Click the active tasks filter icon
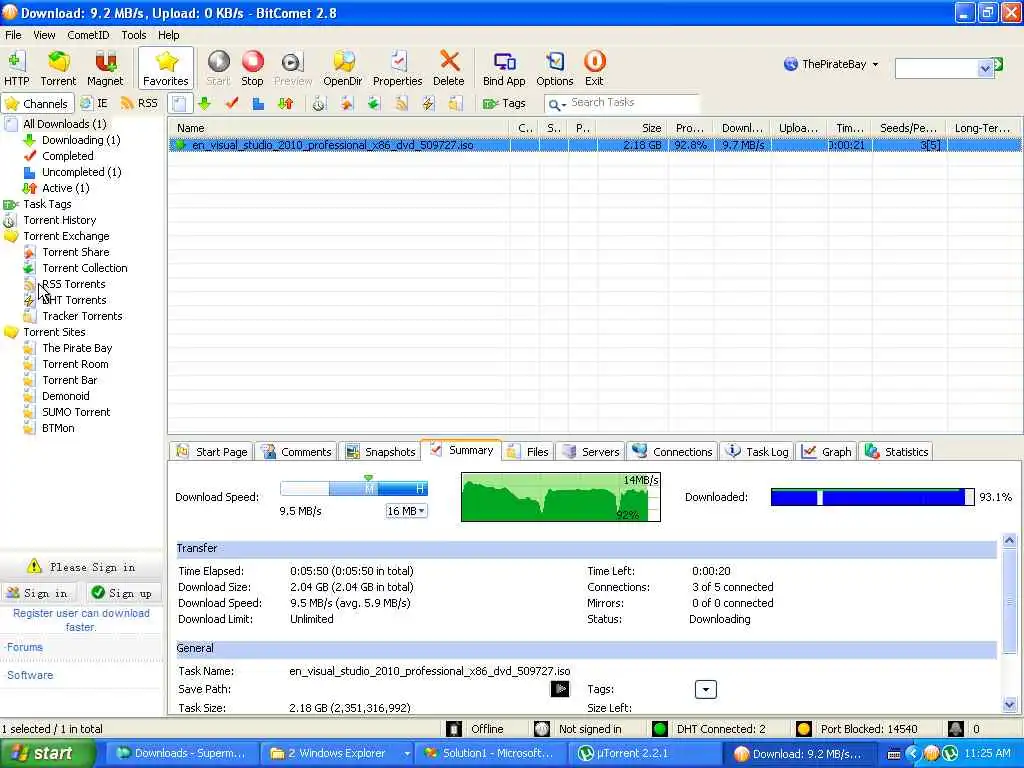Screen dimensions: 1024x768 click(285, 103)
